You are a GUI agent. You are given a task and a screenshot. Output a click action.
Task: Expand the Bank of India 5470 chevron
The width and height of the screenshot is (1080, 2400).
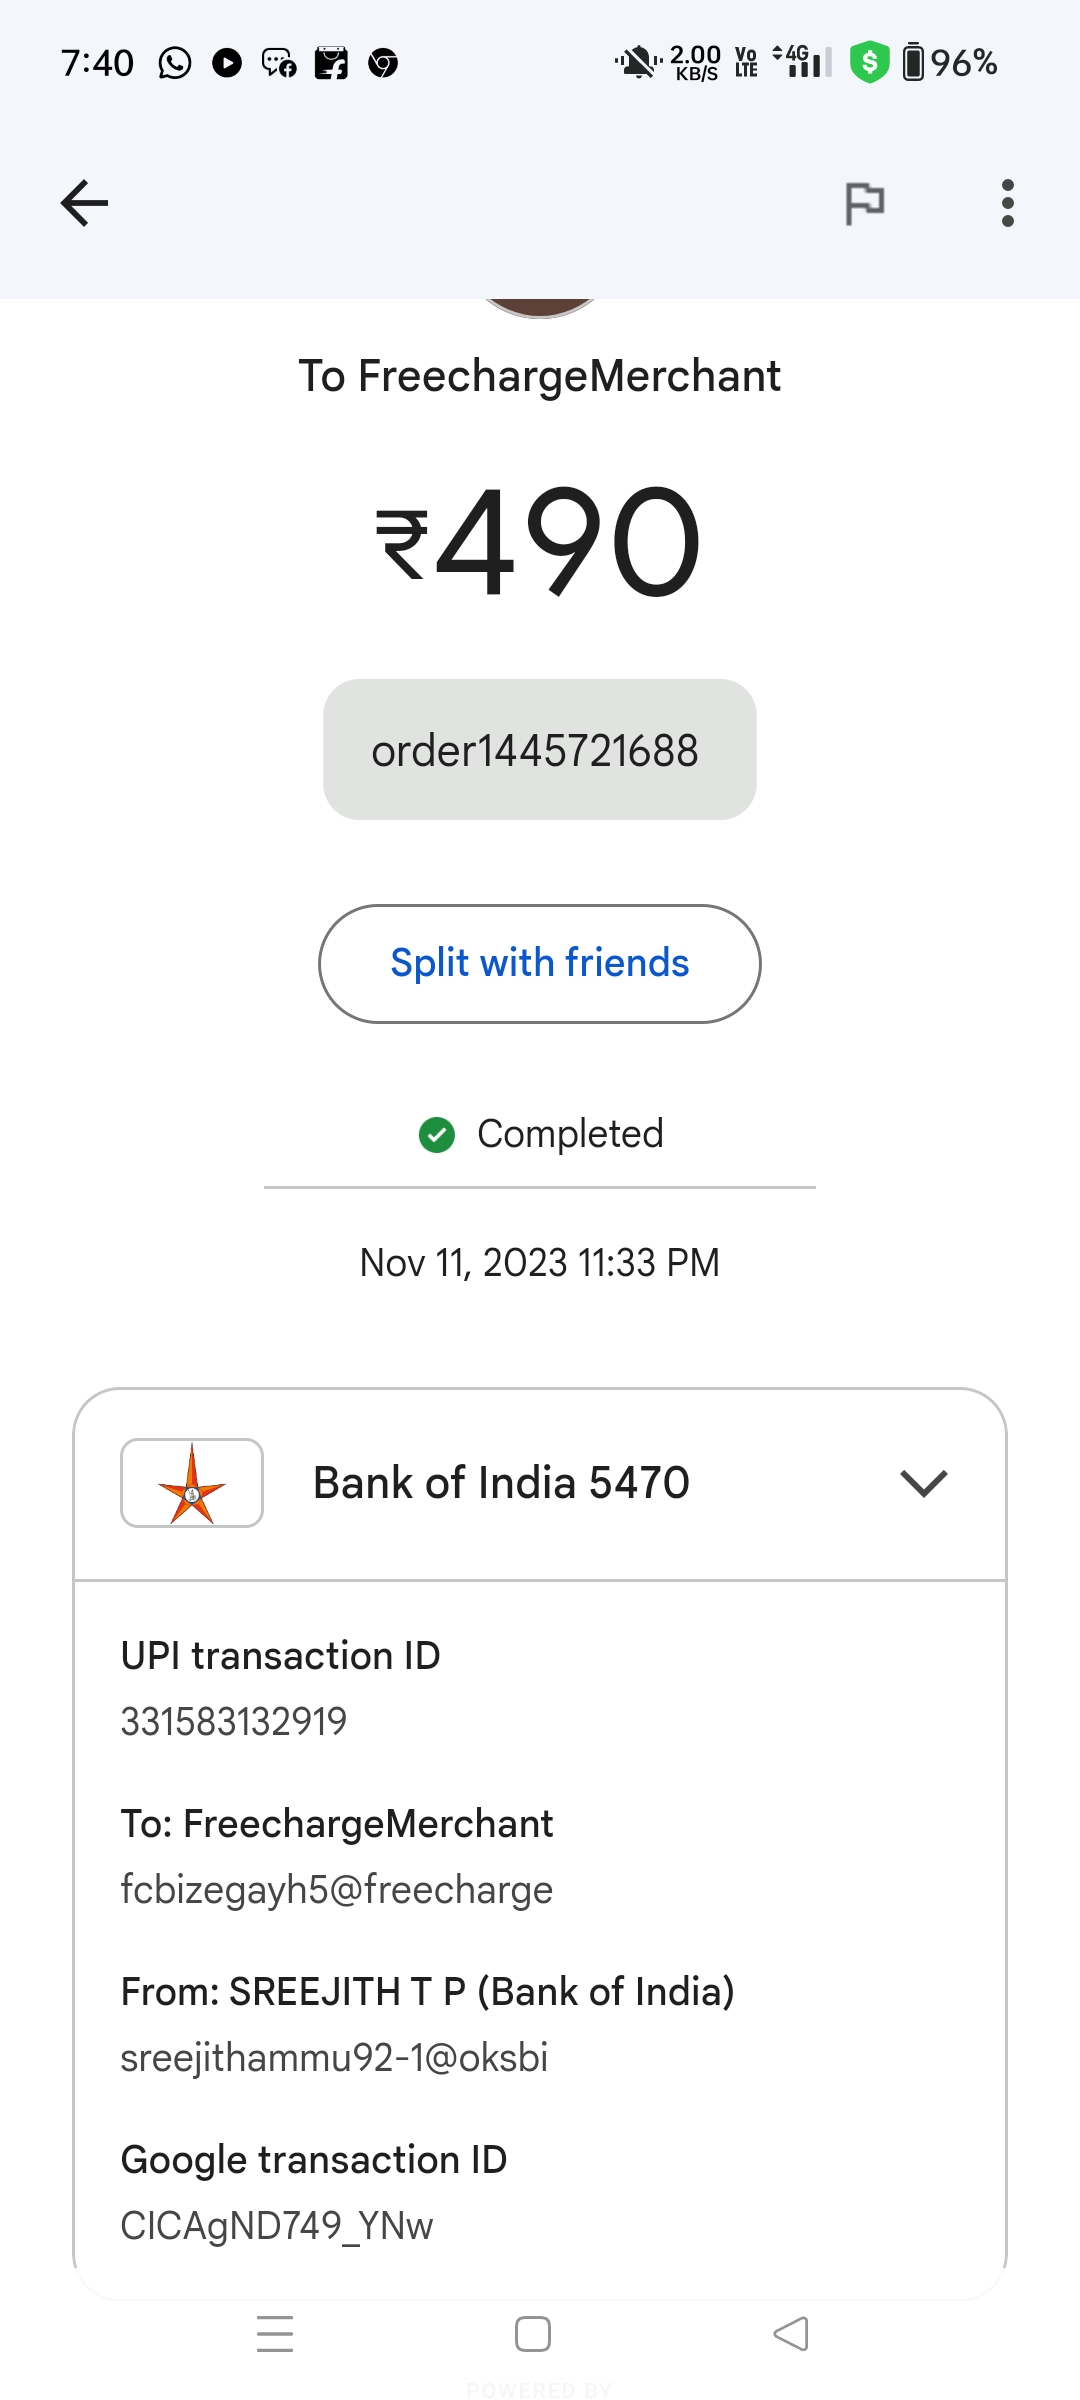click(923, 1483)
